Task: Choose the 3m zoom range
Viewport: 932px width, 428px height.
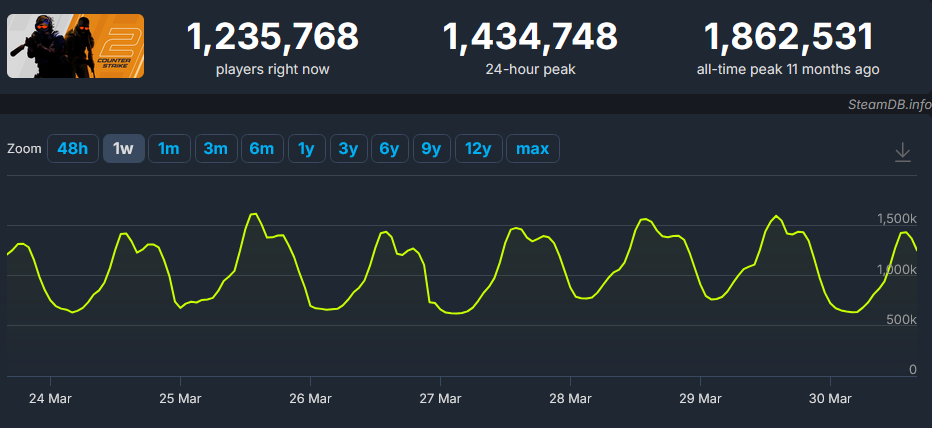Action: pos(216,149)
